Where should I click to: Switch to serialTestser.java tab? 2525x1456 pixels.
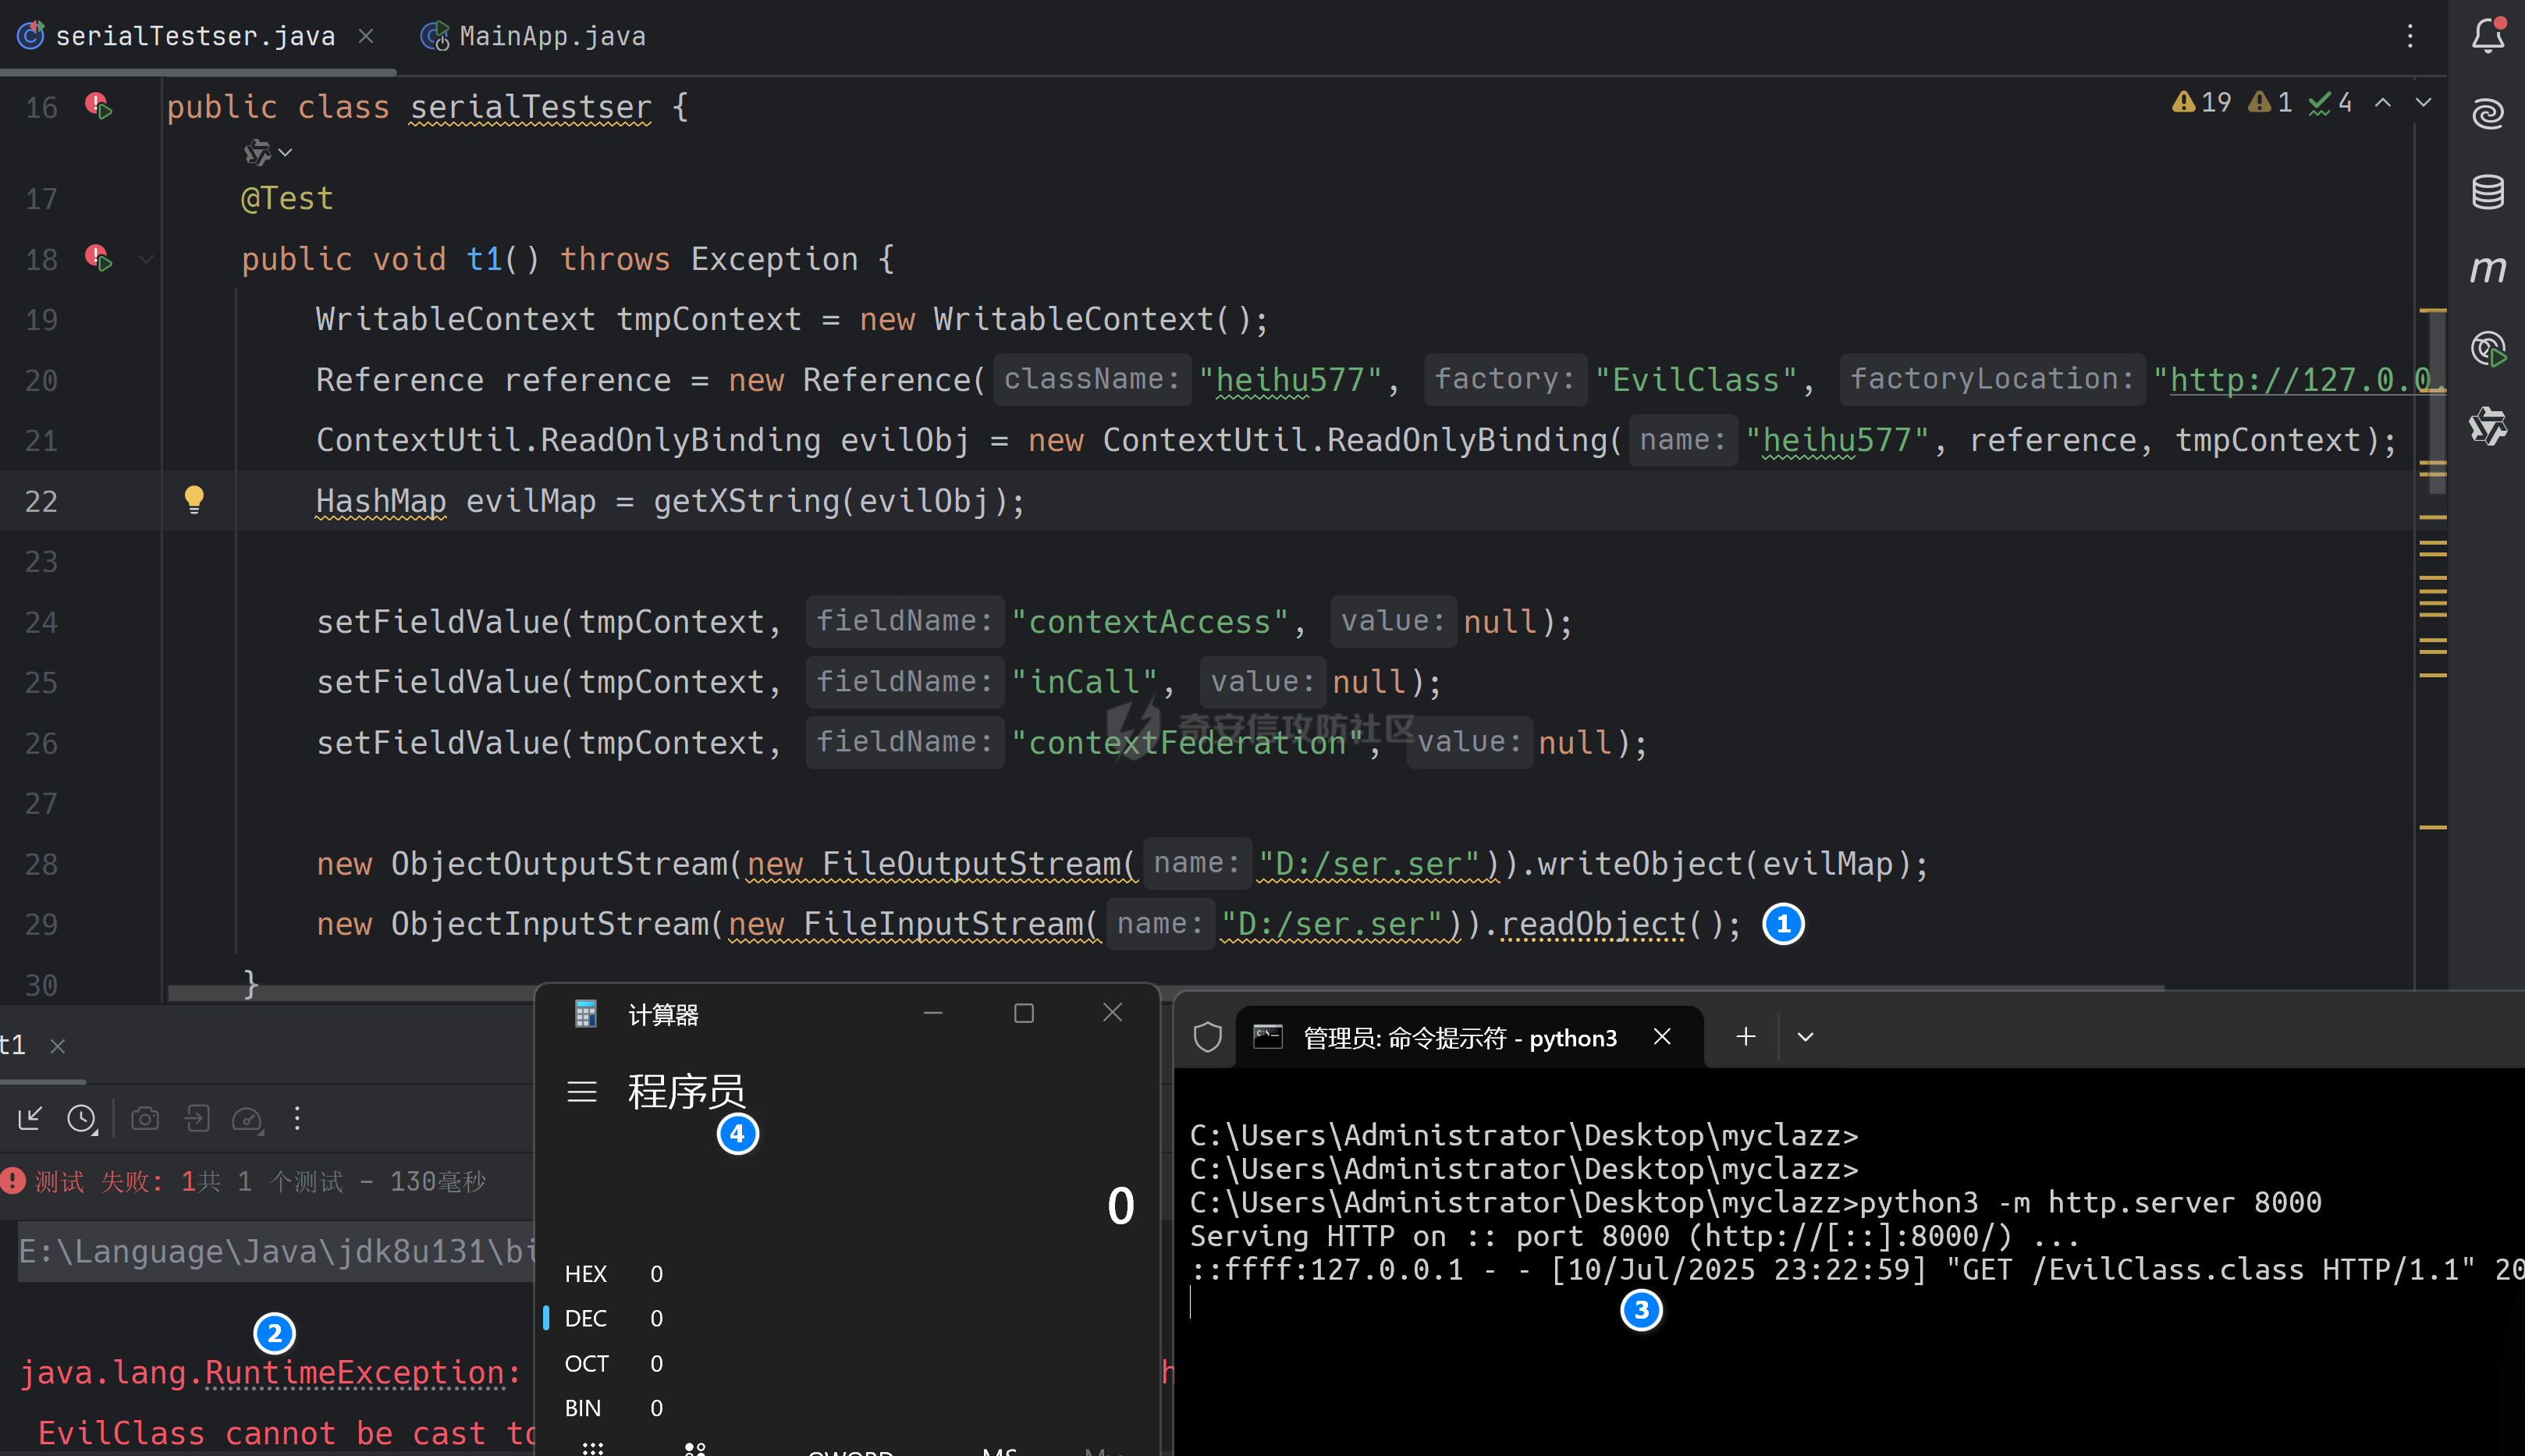[x=195, y=36]
